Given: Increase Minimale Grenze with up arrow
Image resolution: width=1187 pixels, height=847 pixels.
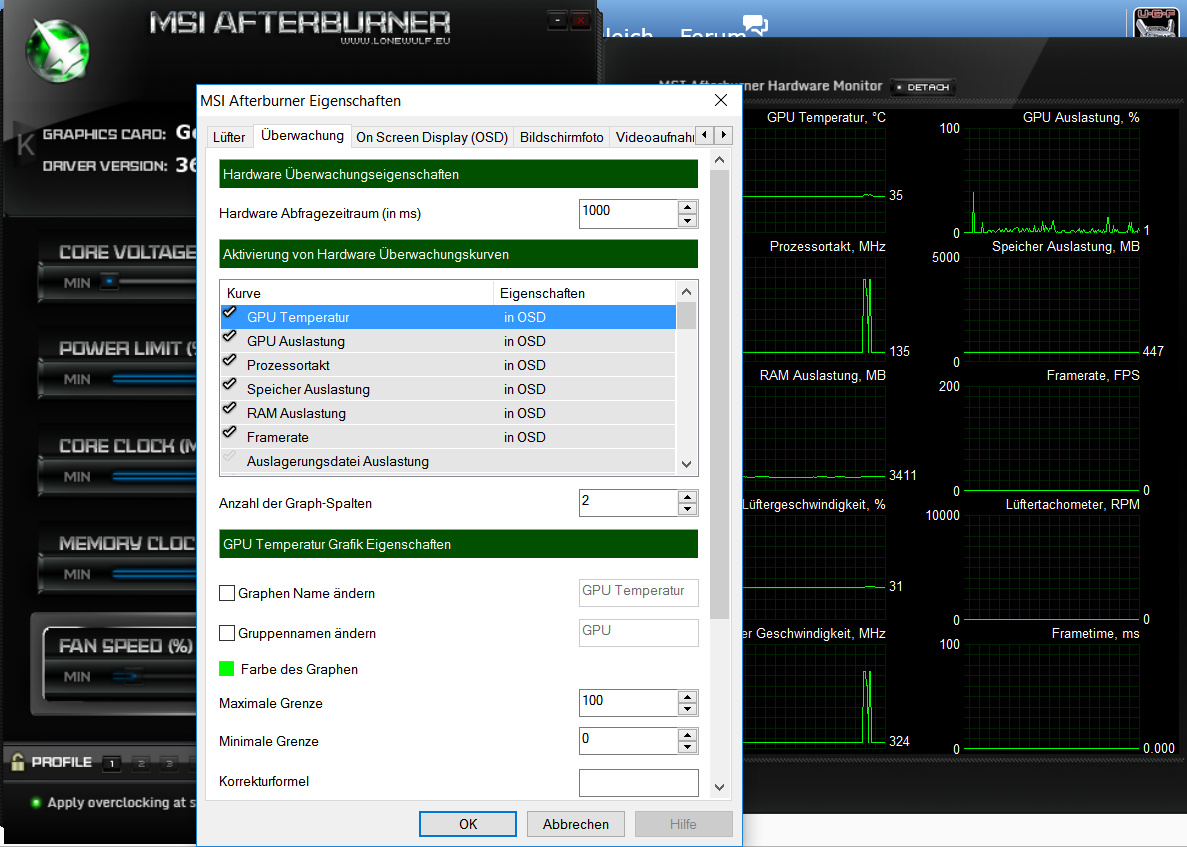Looking at the screenshot, I should (687, 735).
